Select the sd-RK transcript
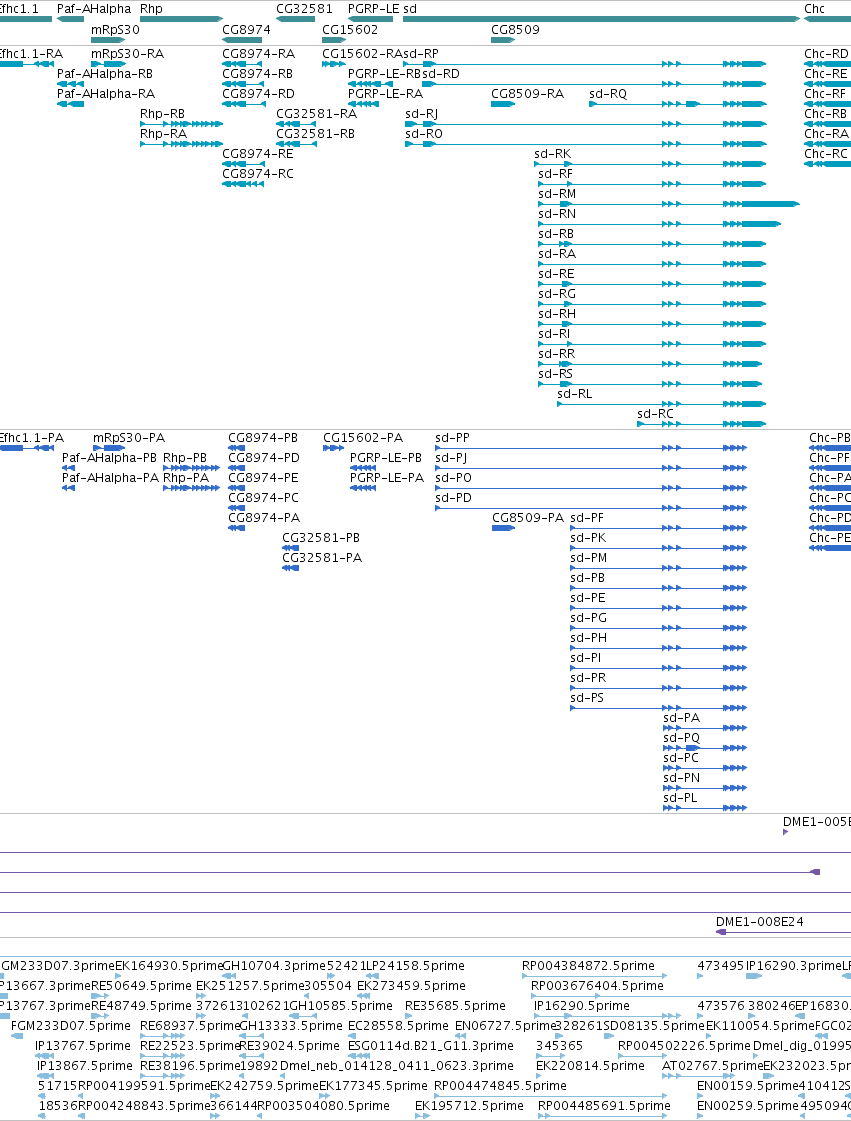Viewport: 851px width, 1121px height. tap(650, 164)
